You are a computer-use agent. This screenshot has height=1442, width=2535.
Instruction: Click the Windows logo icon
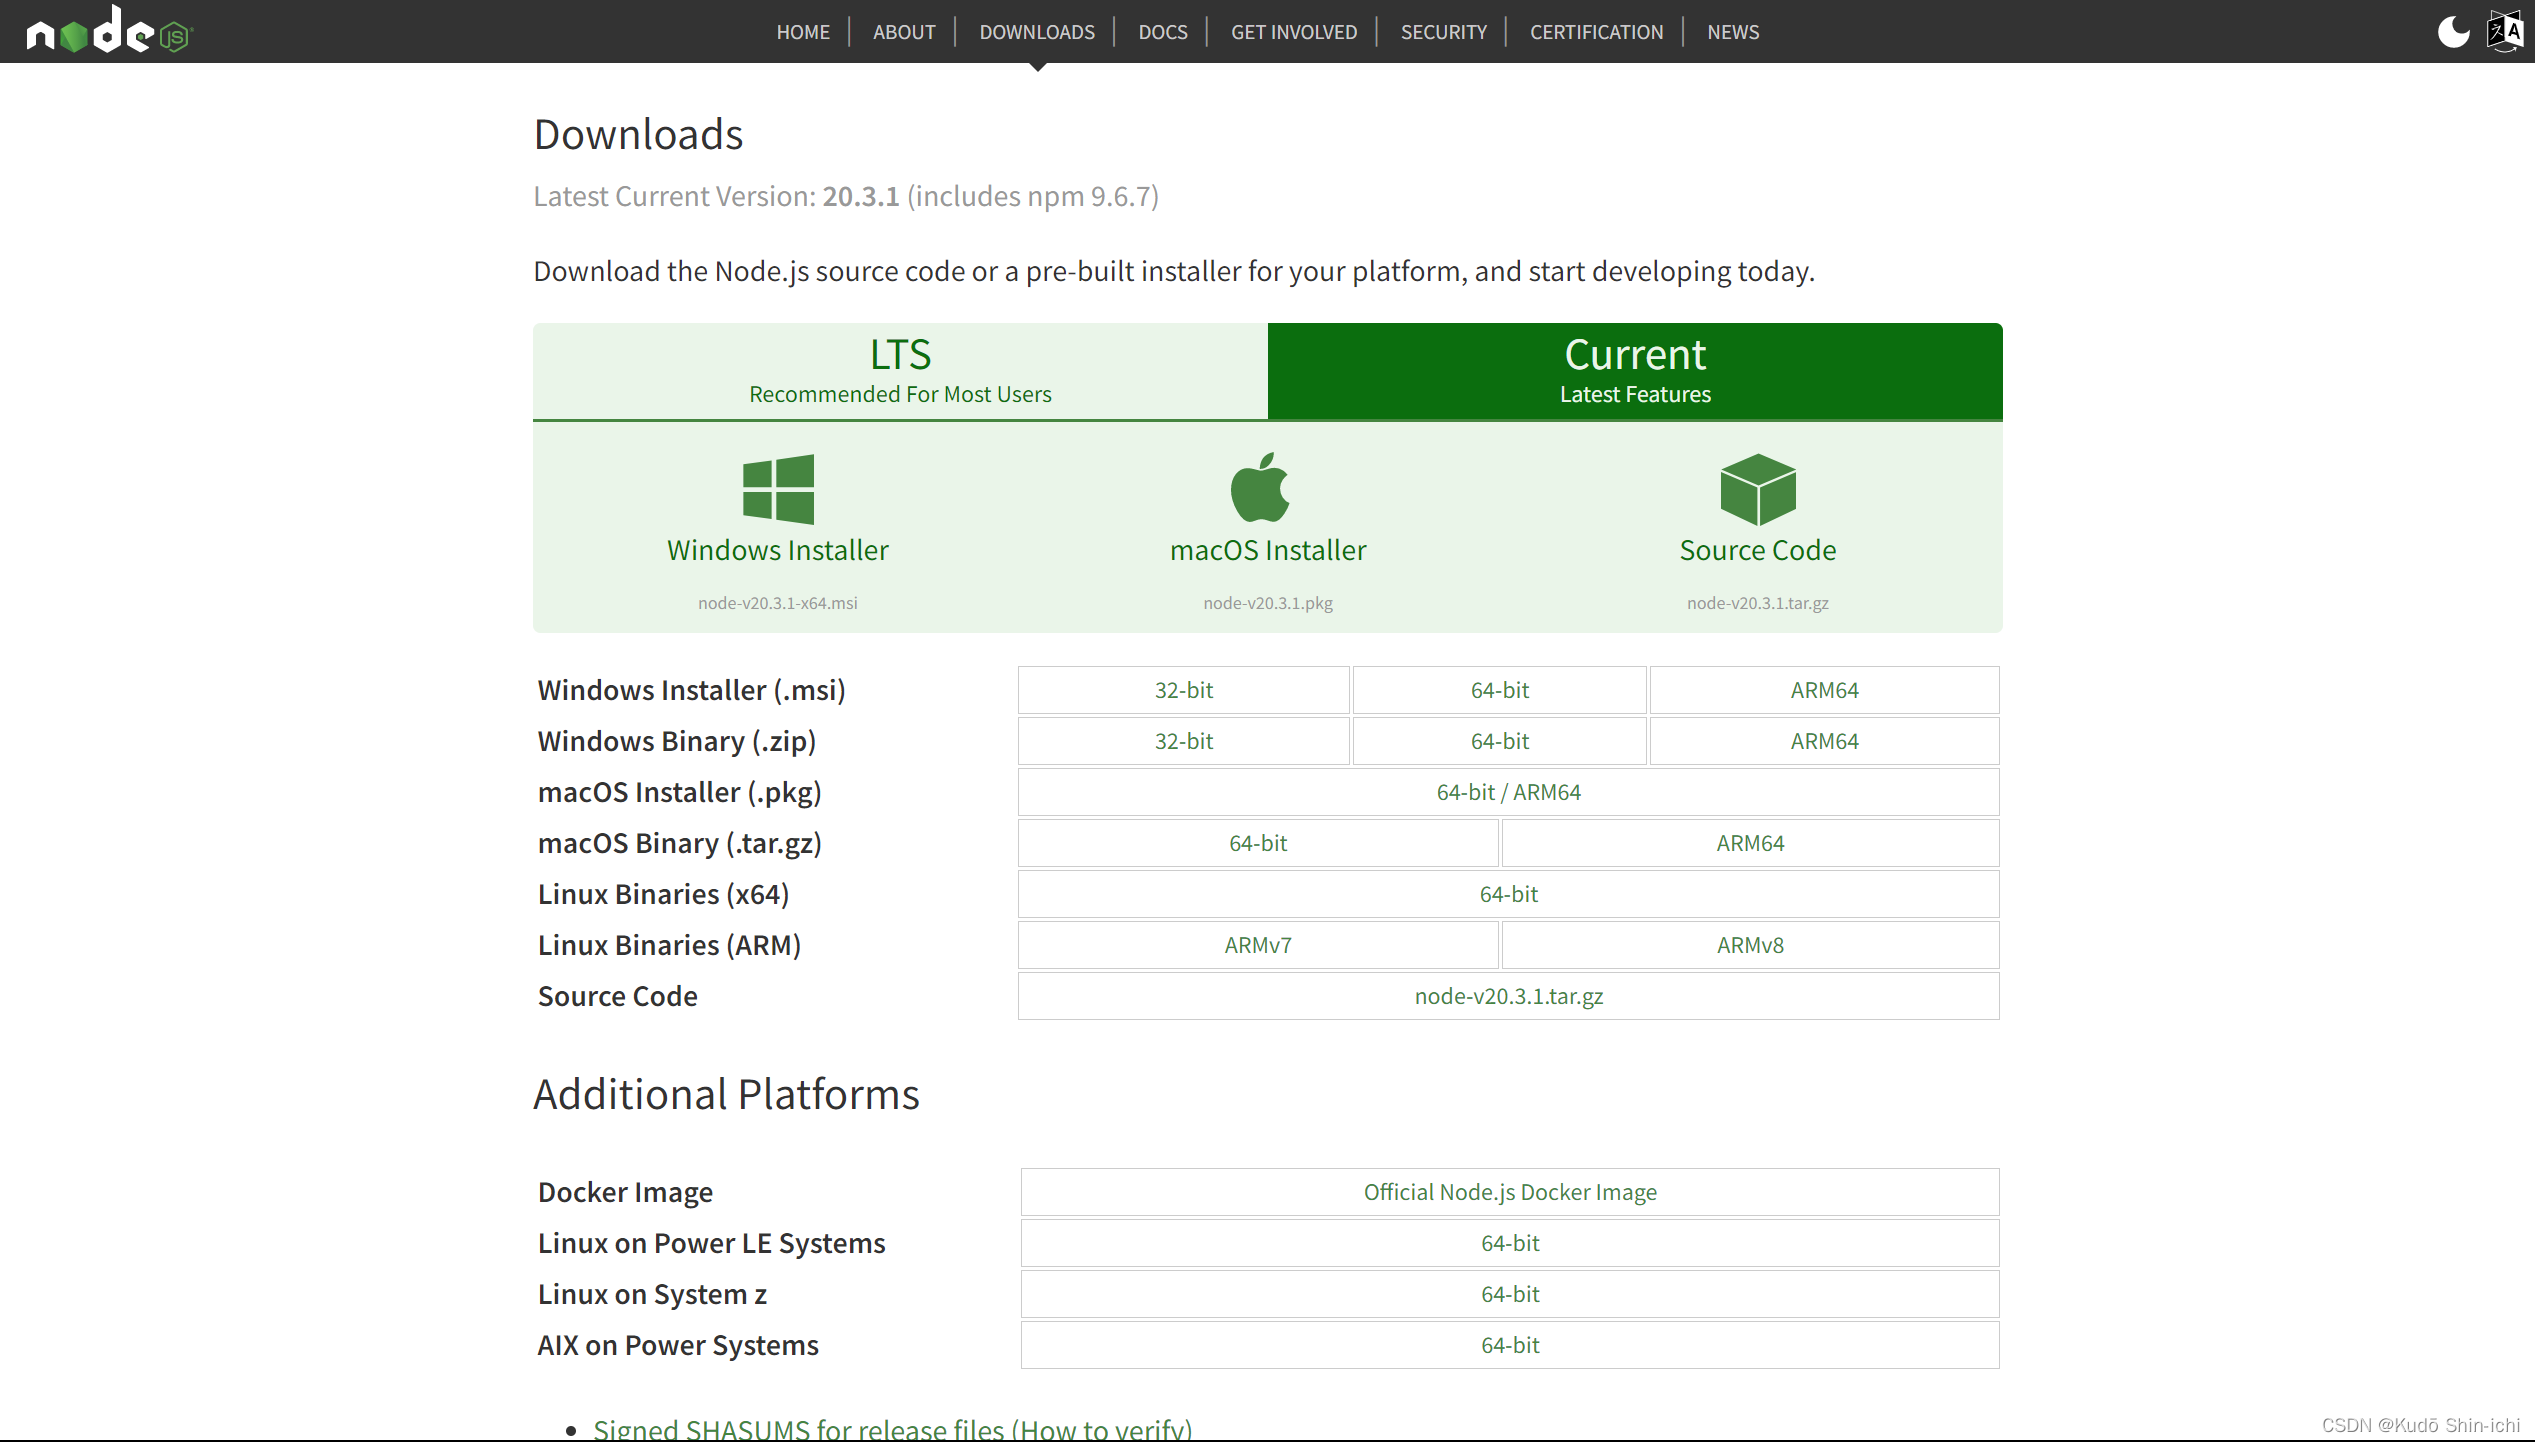click(778, 489)
